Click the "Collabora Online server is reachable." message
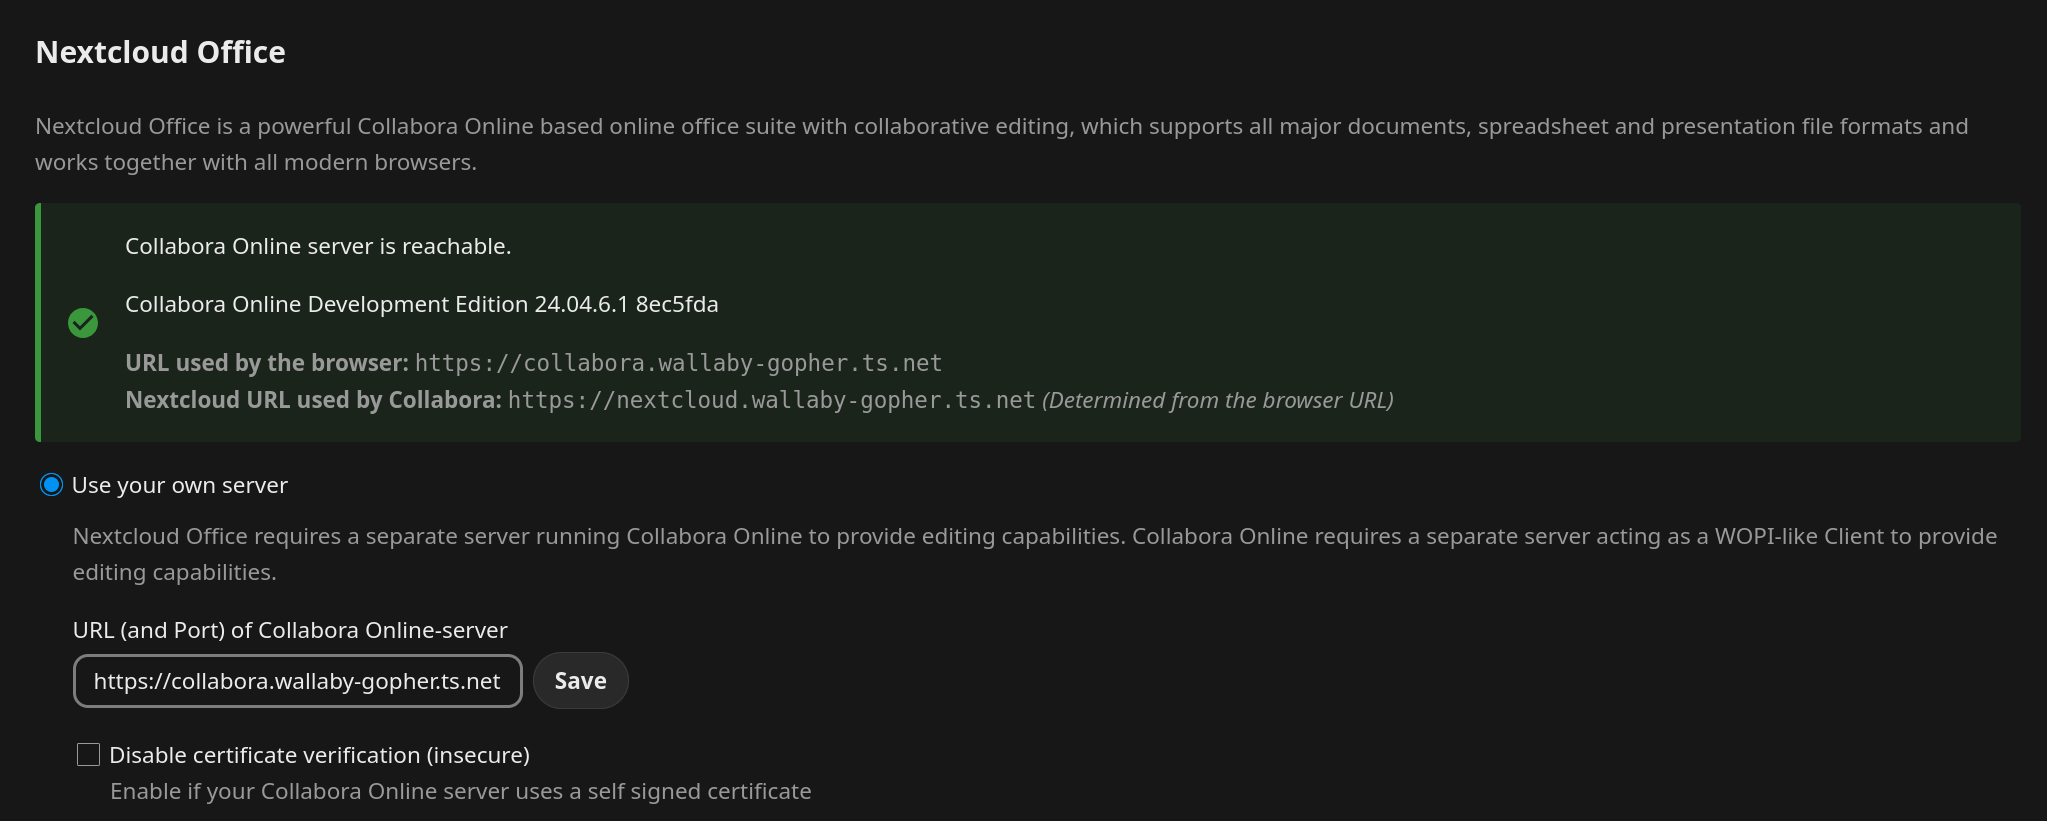Viewport: 2047px width, 821px height. [x=318, y=246]
